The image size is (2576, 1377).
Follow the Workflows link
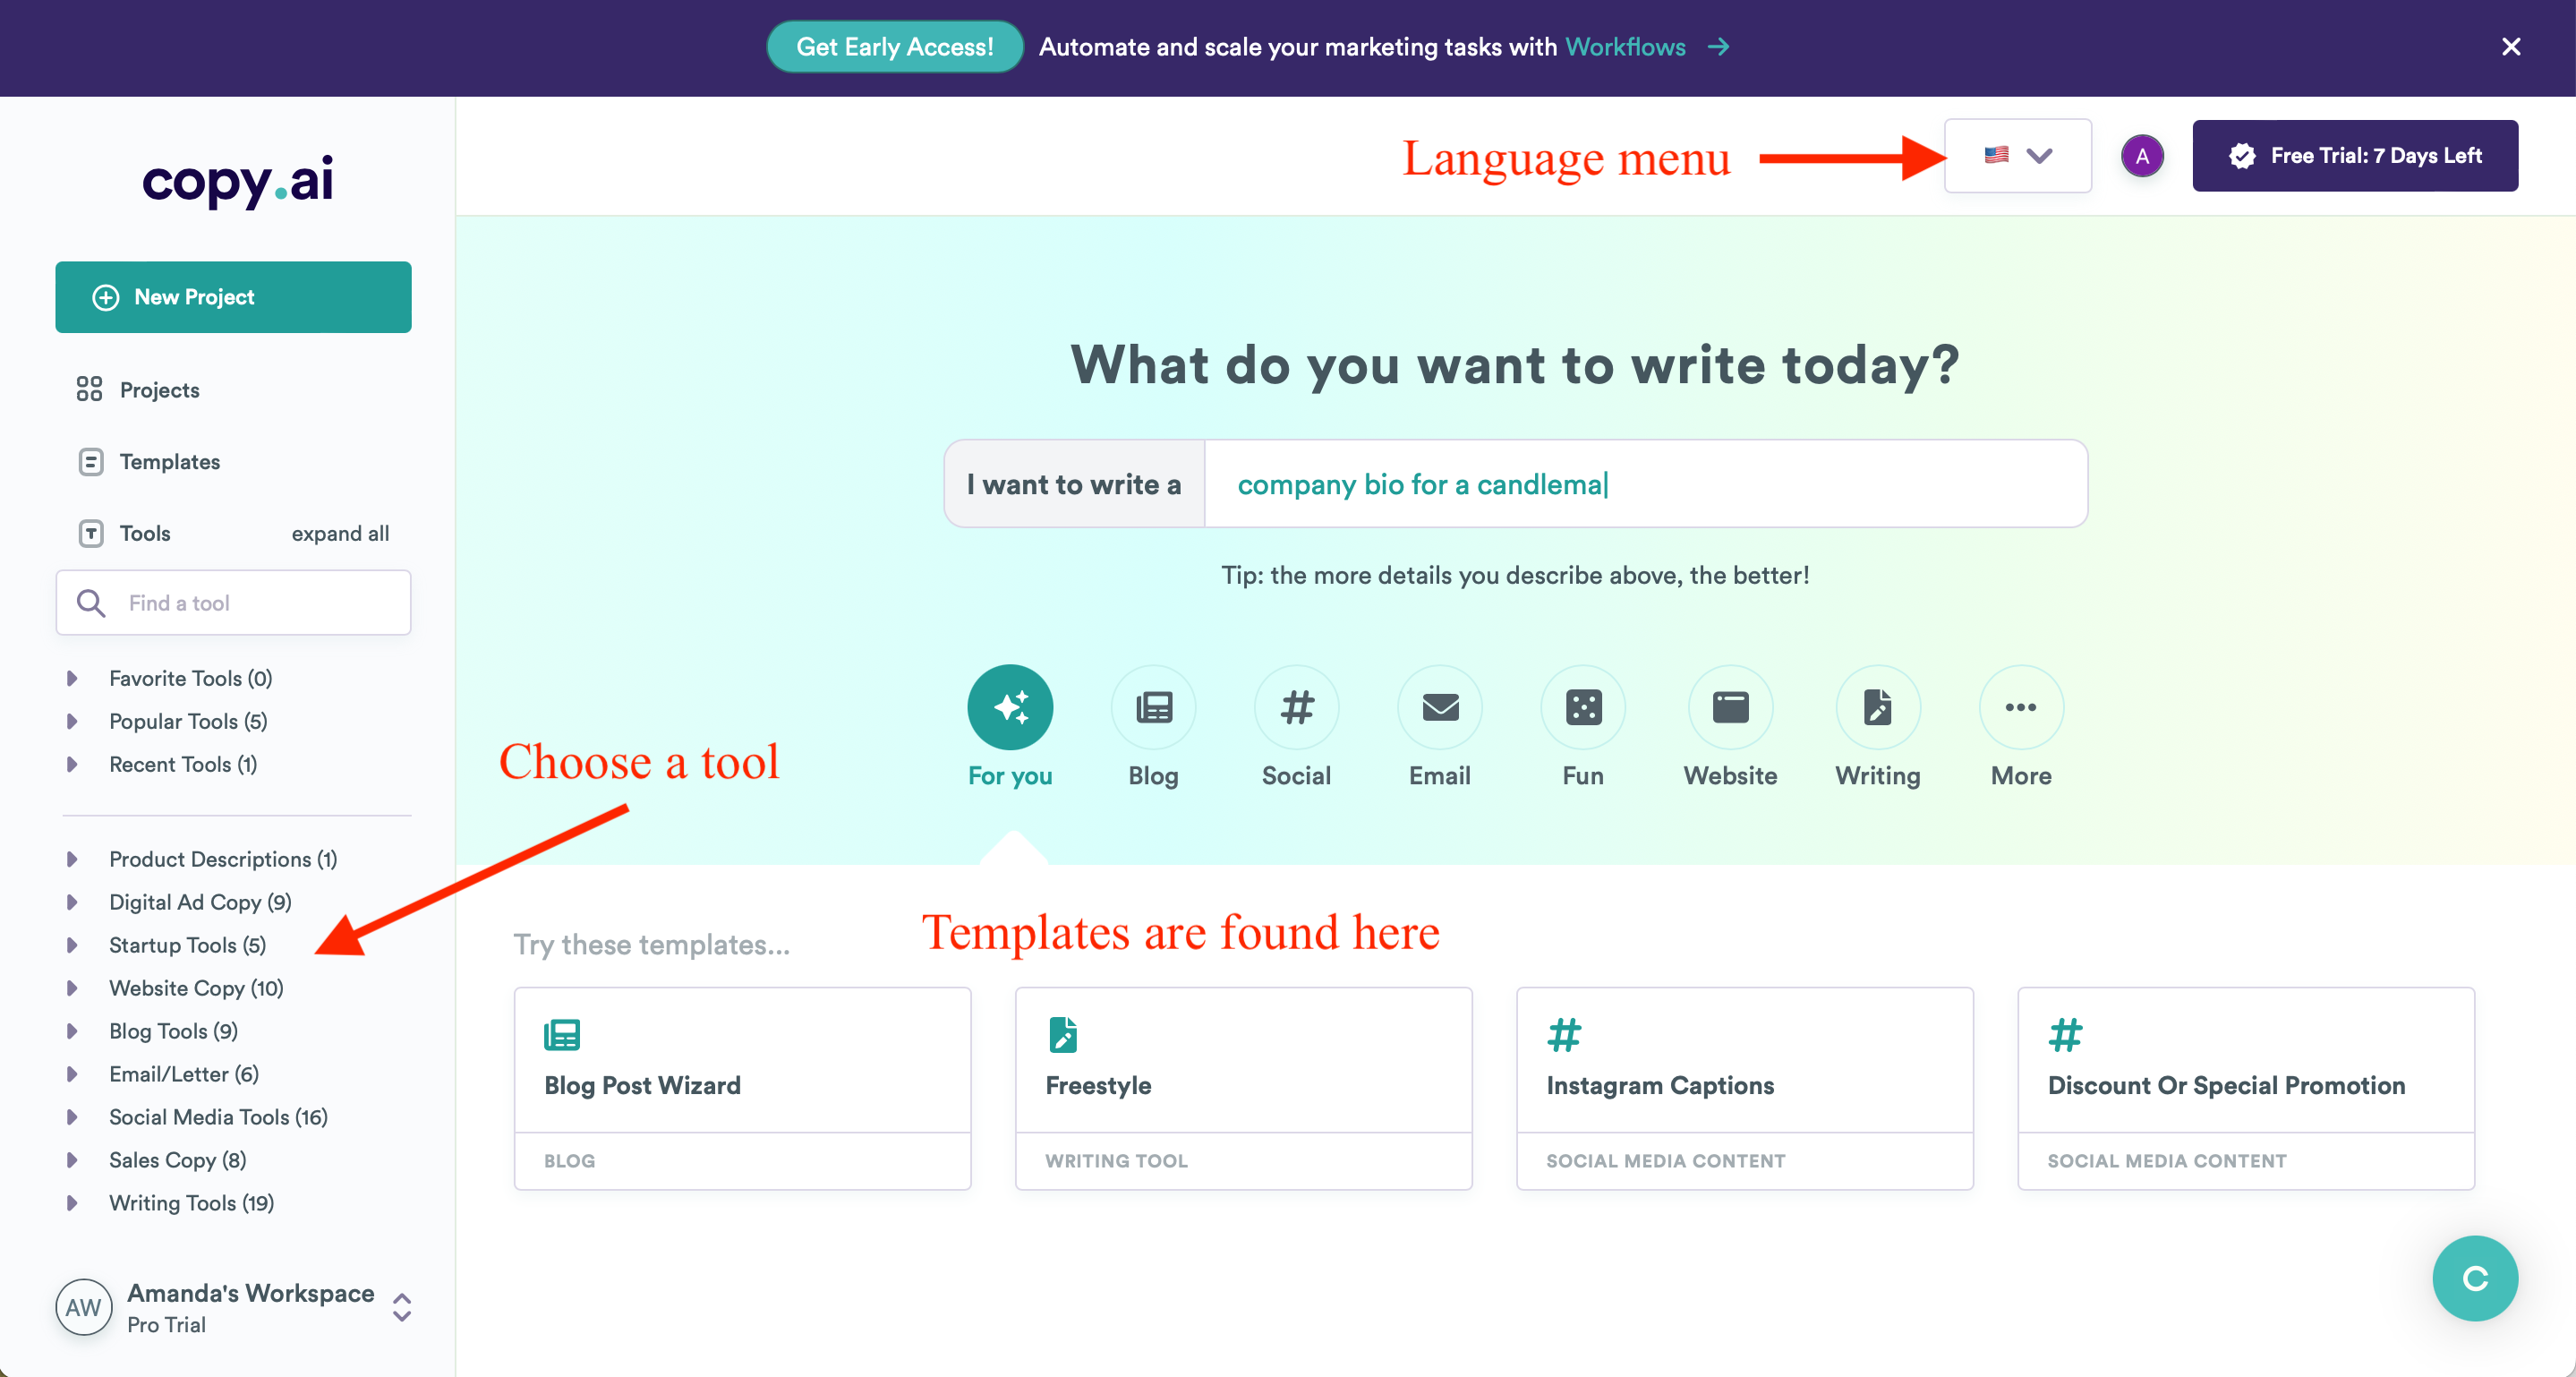1625,47
